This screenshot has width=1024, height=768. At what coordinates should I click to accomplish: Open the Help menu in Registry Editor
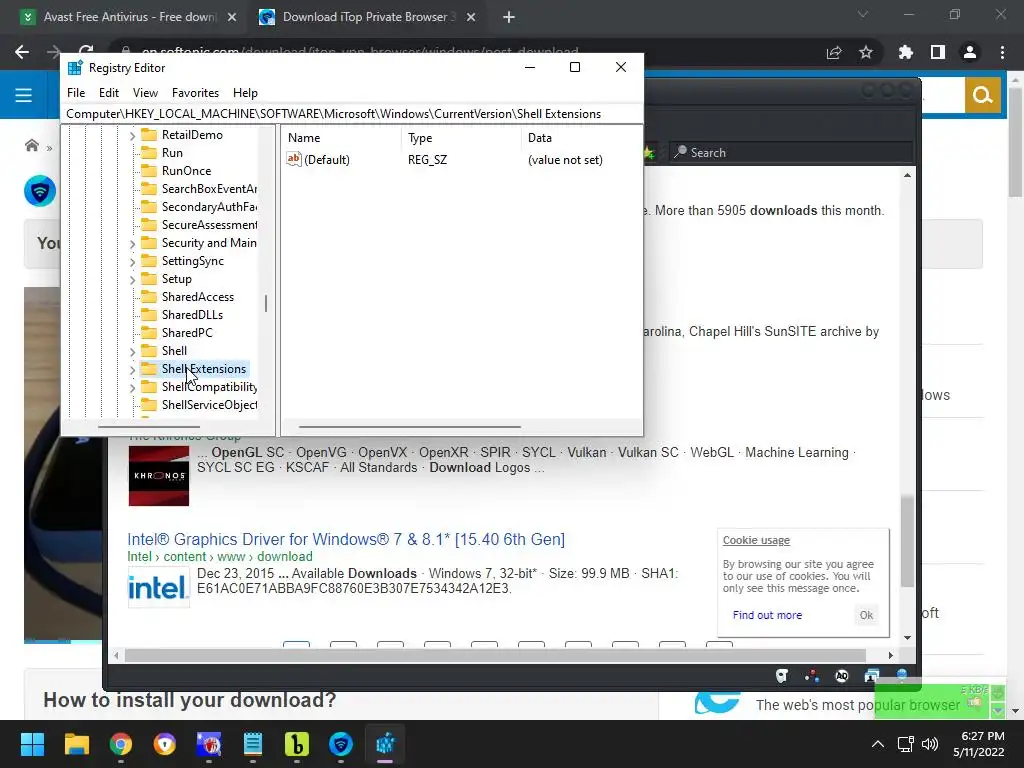(245, 93)
